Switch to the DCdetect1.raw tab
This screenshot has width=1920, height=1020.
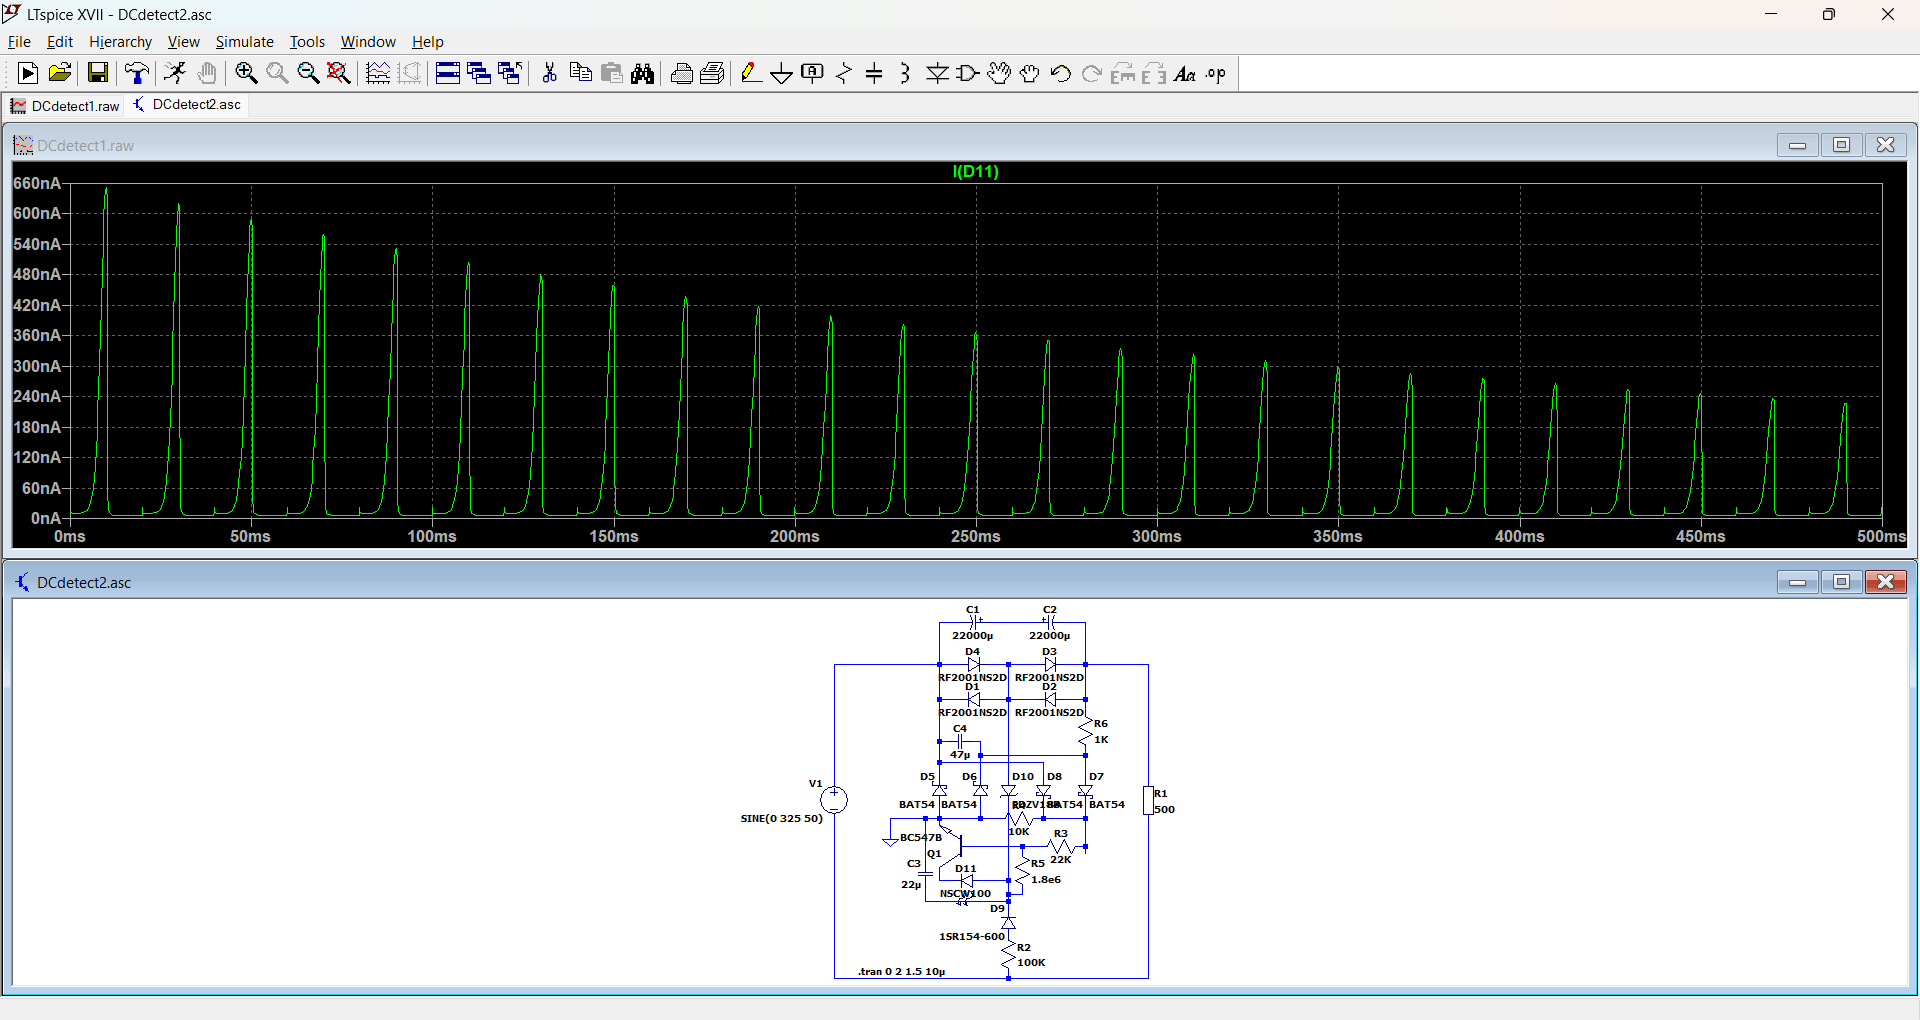point(66,106)
